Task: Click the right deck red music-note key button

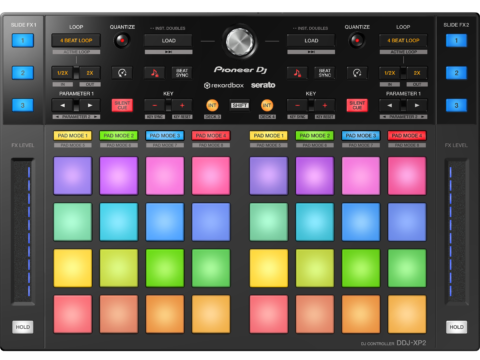Action: [x=297, y=73]
